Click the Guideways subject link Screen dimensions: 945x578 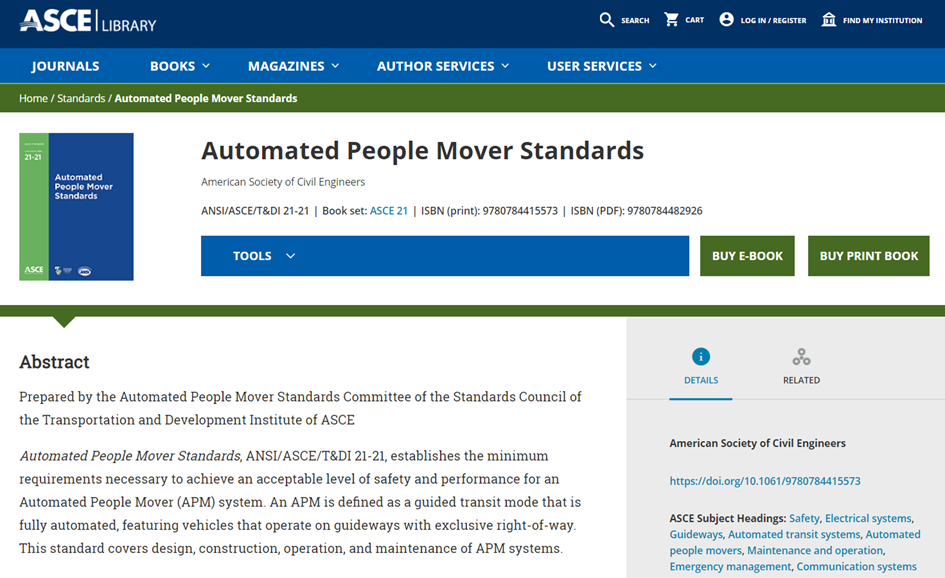695,535
